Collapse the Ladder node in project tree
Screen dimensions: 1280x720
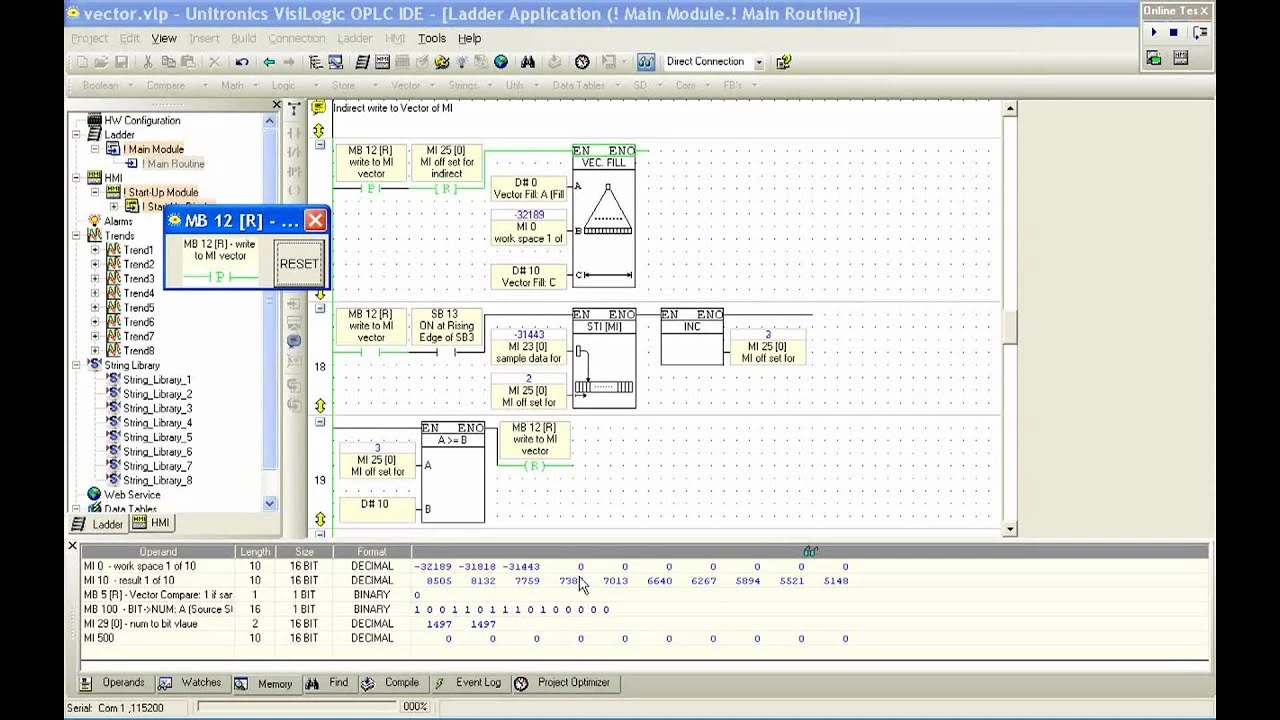[76, 135]
